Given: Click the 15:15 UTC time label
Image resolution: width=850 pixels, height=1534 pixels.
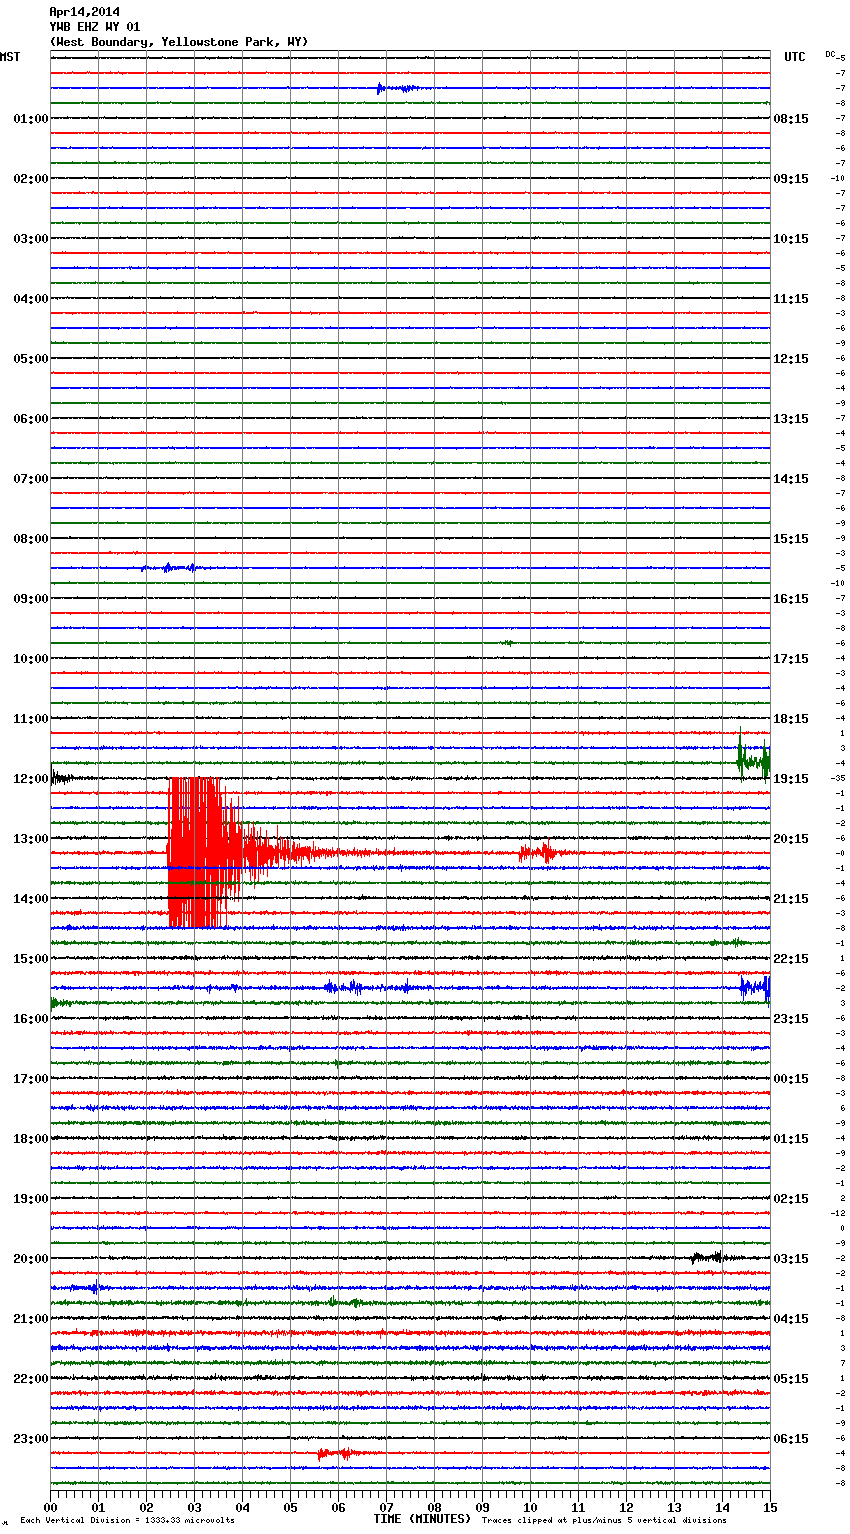Looking at the screenshot, I should (x=791, y=539).
